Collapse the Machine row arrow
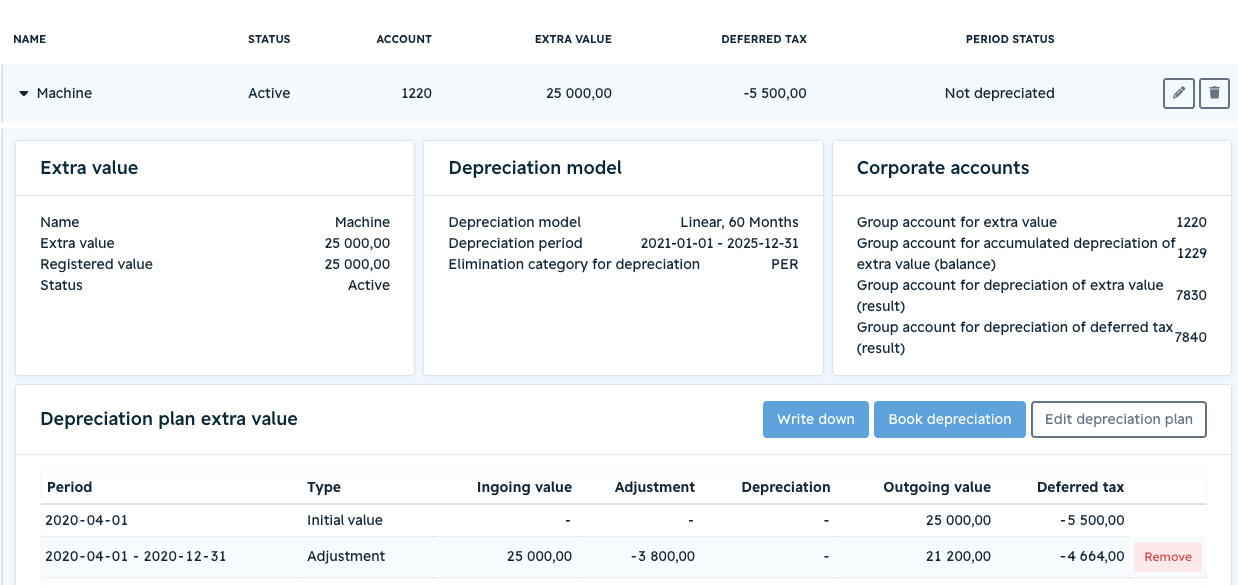Image resolution: width=1238 pixels, height=585 pixels. [x=23, y=93]
